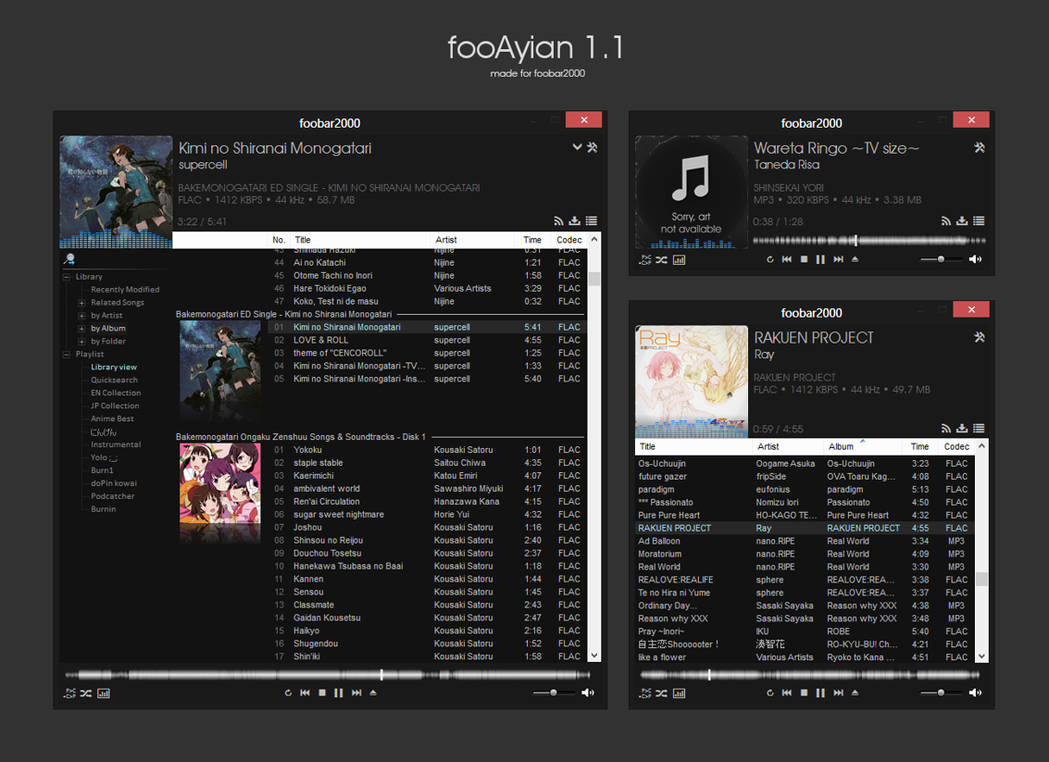Viewport: 1049px width, 762px height.
Task: Enable shuffle in the main player
Action: click(x=87, y=692)
